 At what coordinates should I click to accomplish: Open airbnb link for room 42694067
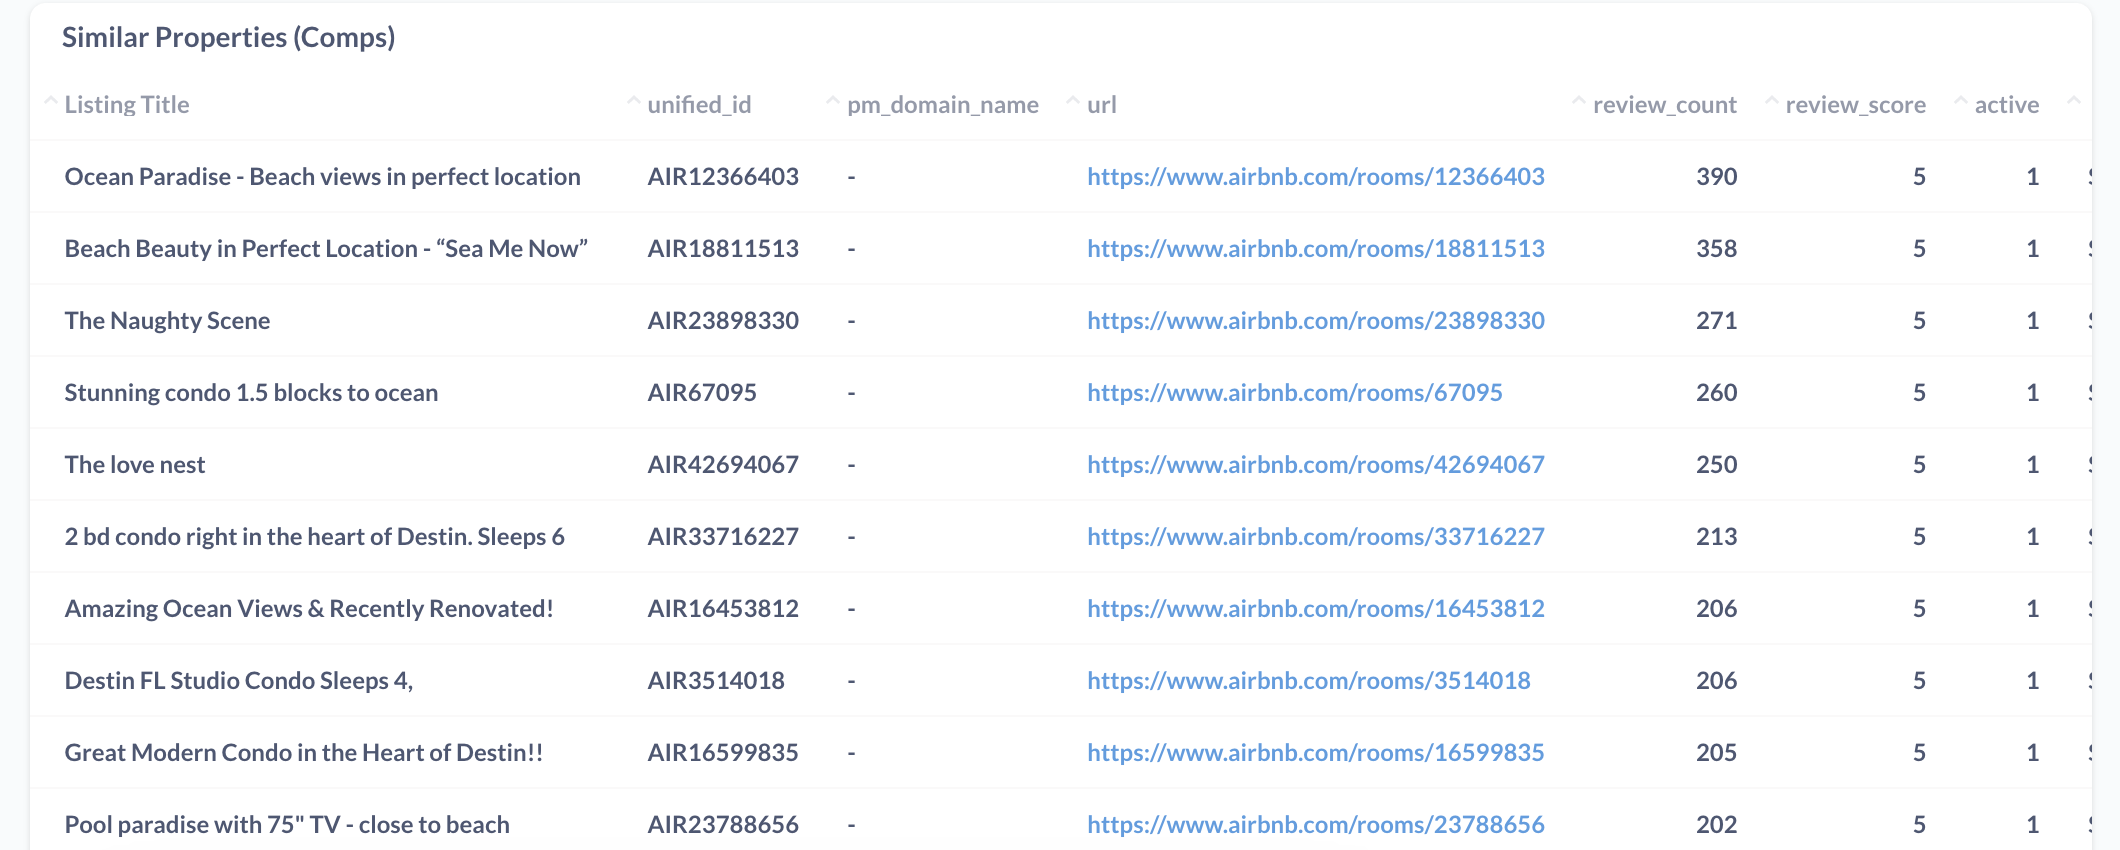[1316, 465]
